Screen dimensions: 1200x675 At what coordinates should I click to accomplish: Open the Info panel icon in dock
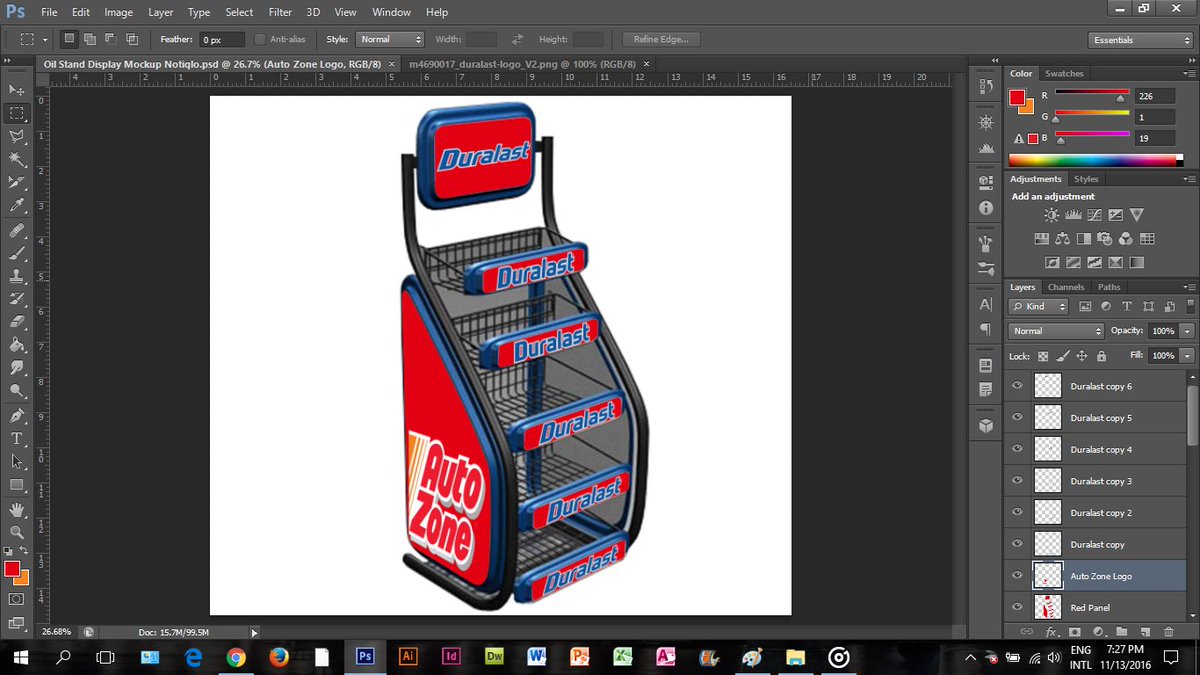click(986, 208)
